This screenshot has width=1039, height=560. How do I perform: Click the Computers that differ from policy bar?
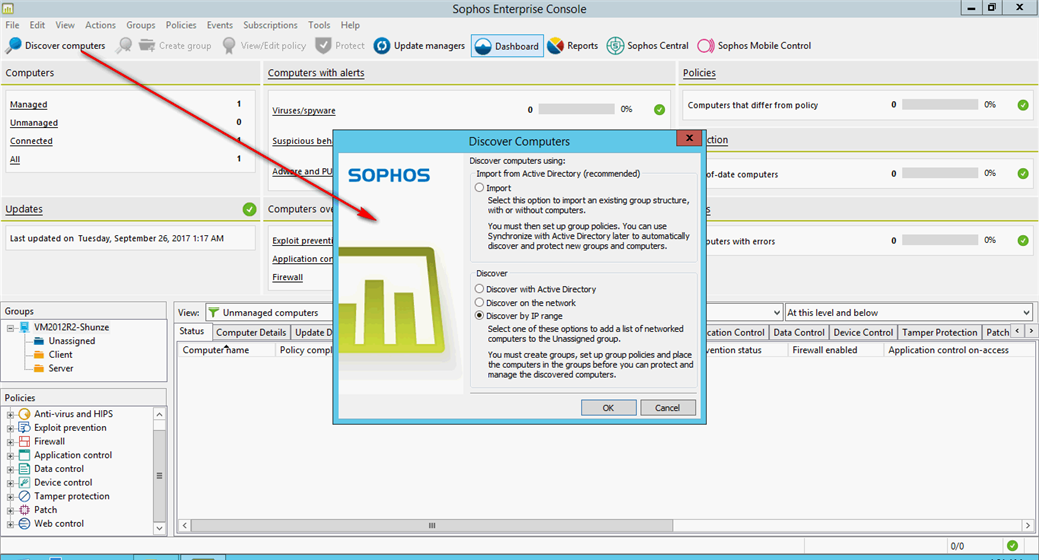(x=940, y=105)
